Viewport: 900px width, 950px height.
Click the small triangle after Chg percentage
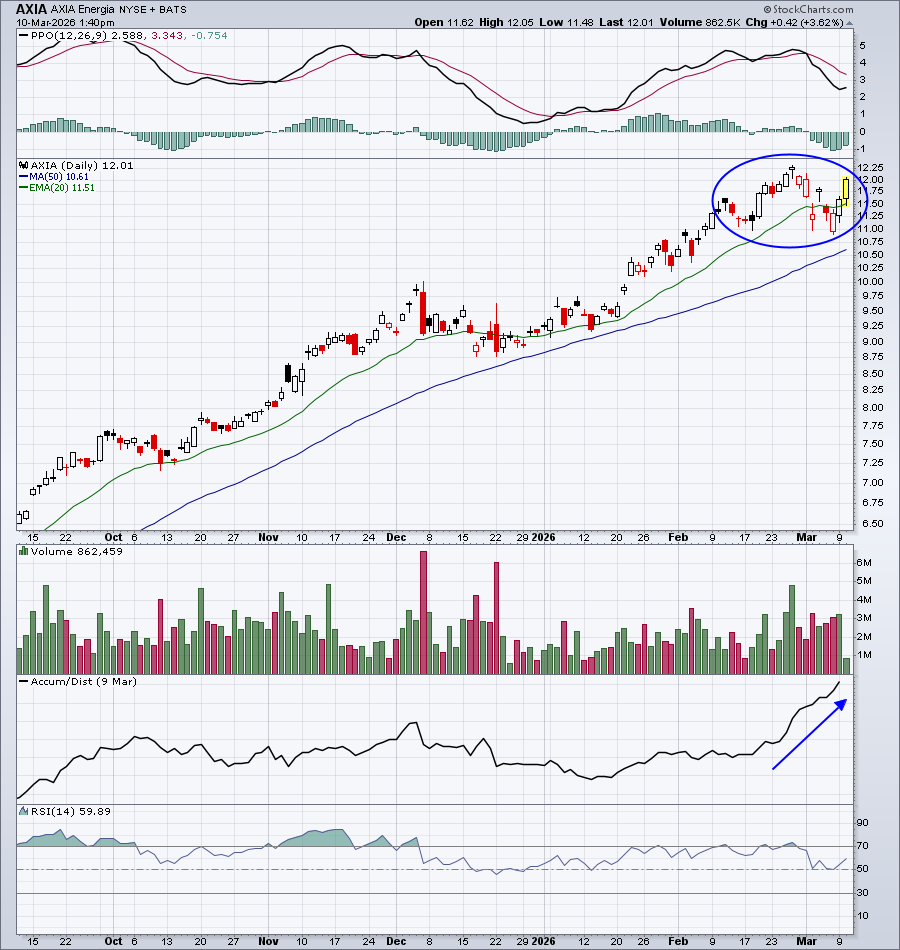[x=849, y=23]
